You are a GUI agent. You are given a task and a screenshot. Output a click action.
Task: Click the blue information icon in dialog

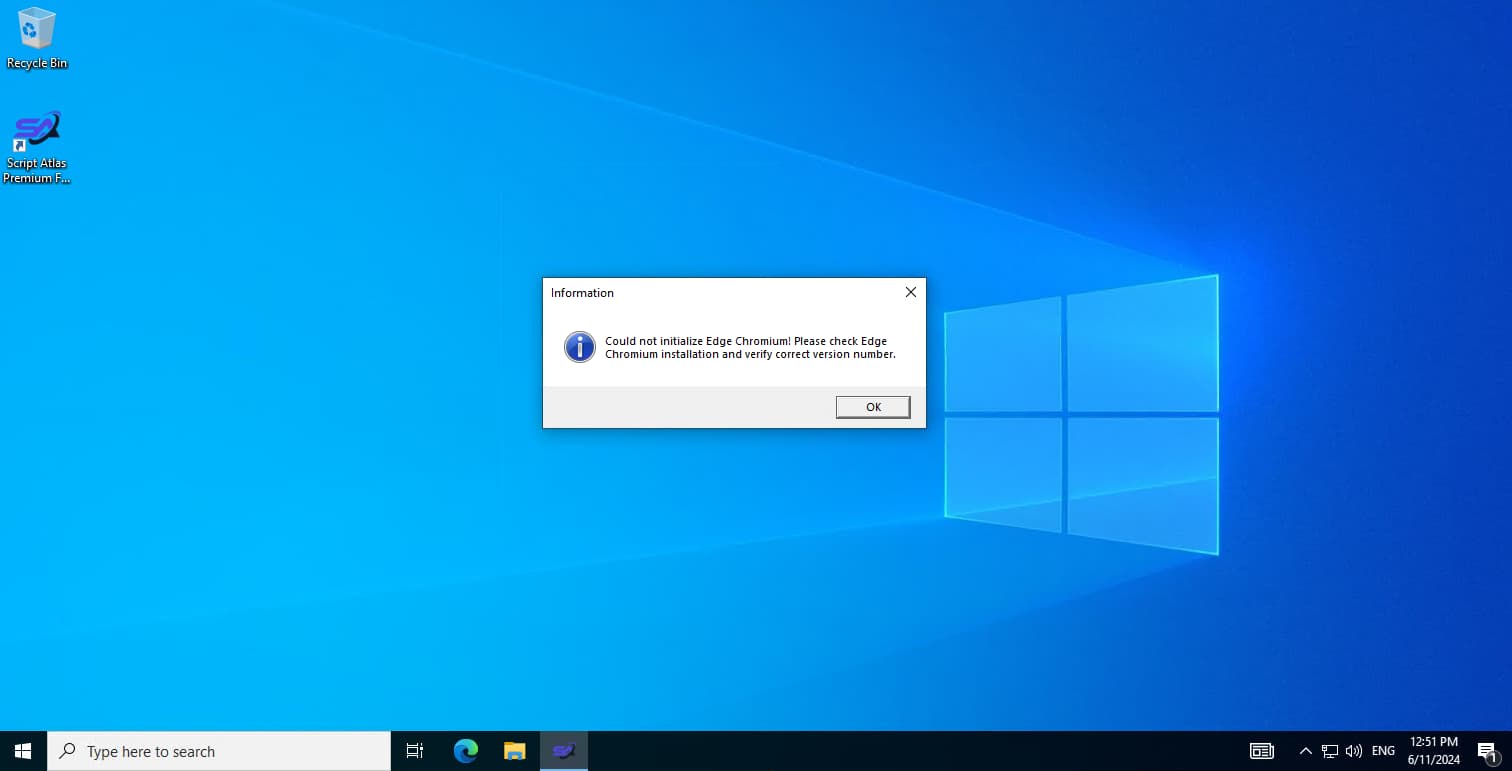(580, 347)
